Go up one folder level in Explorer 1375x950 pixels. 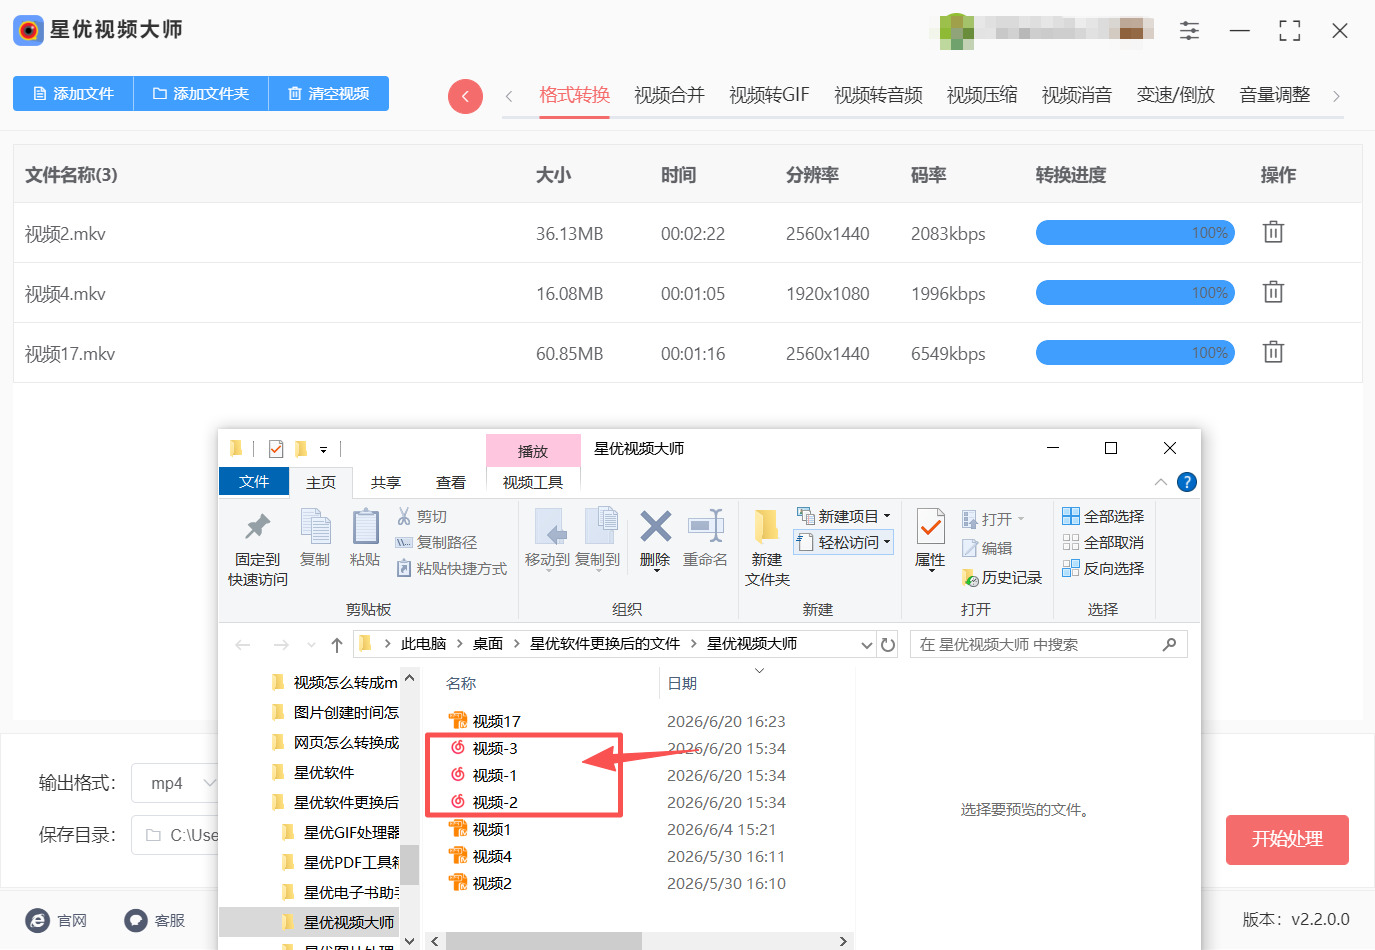point(337,645)
